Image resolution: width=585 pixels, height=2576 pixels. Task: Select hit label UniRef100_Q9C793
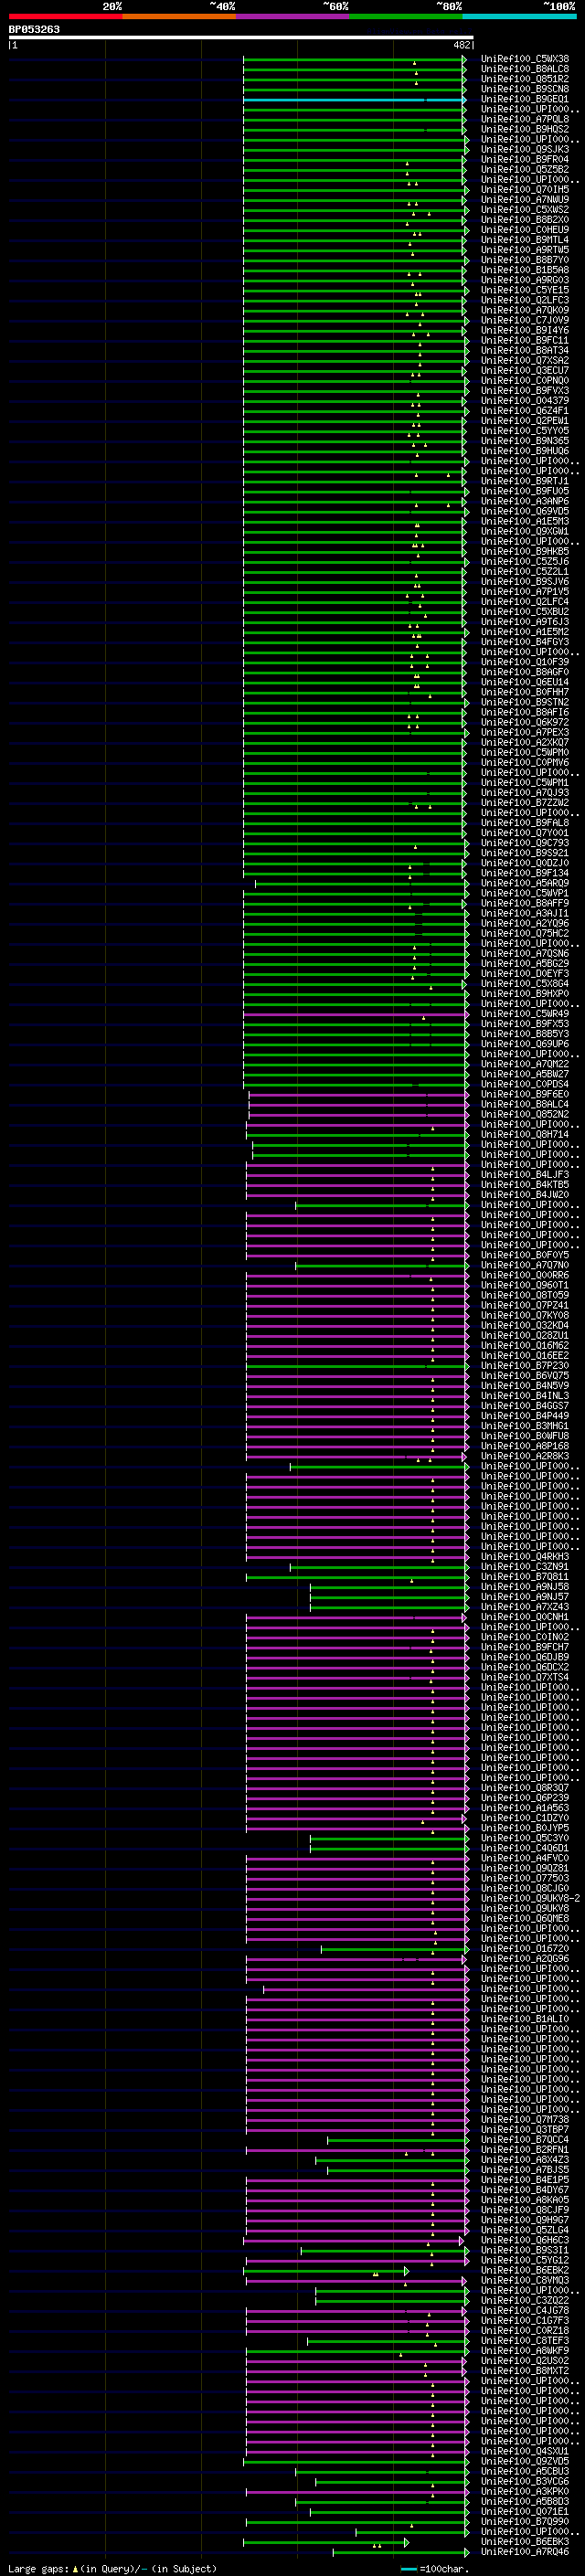[x=524, y=843]
